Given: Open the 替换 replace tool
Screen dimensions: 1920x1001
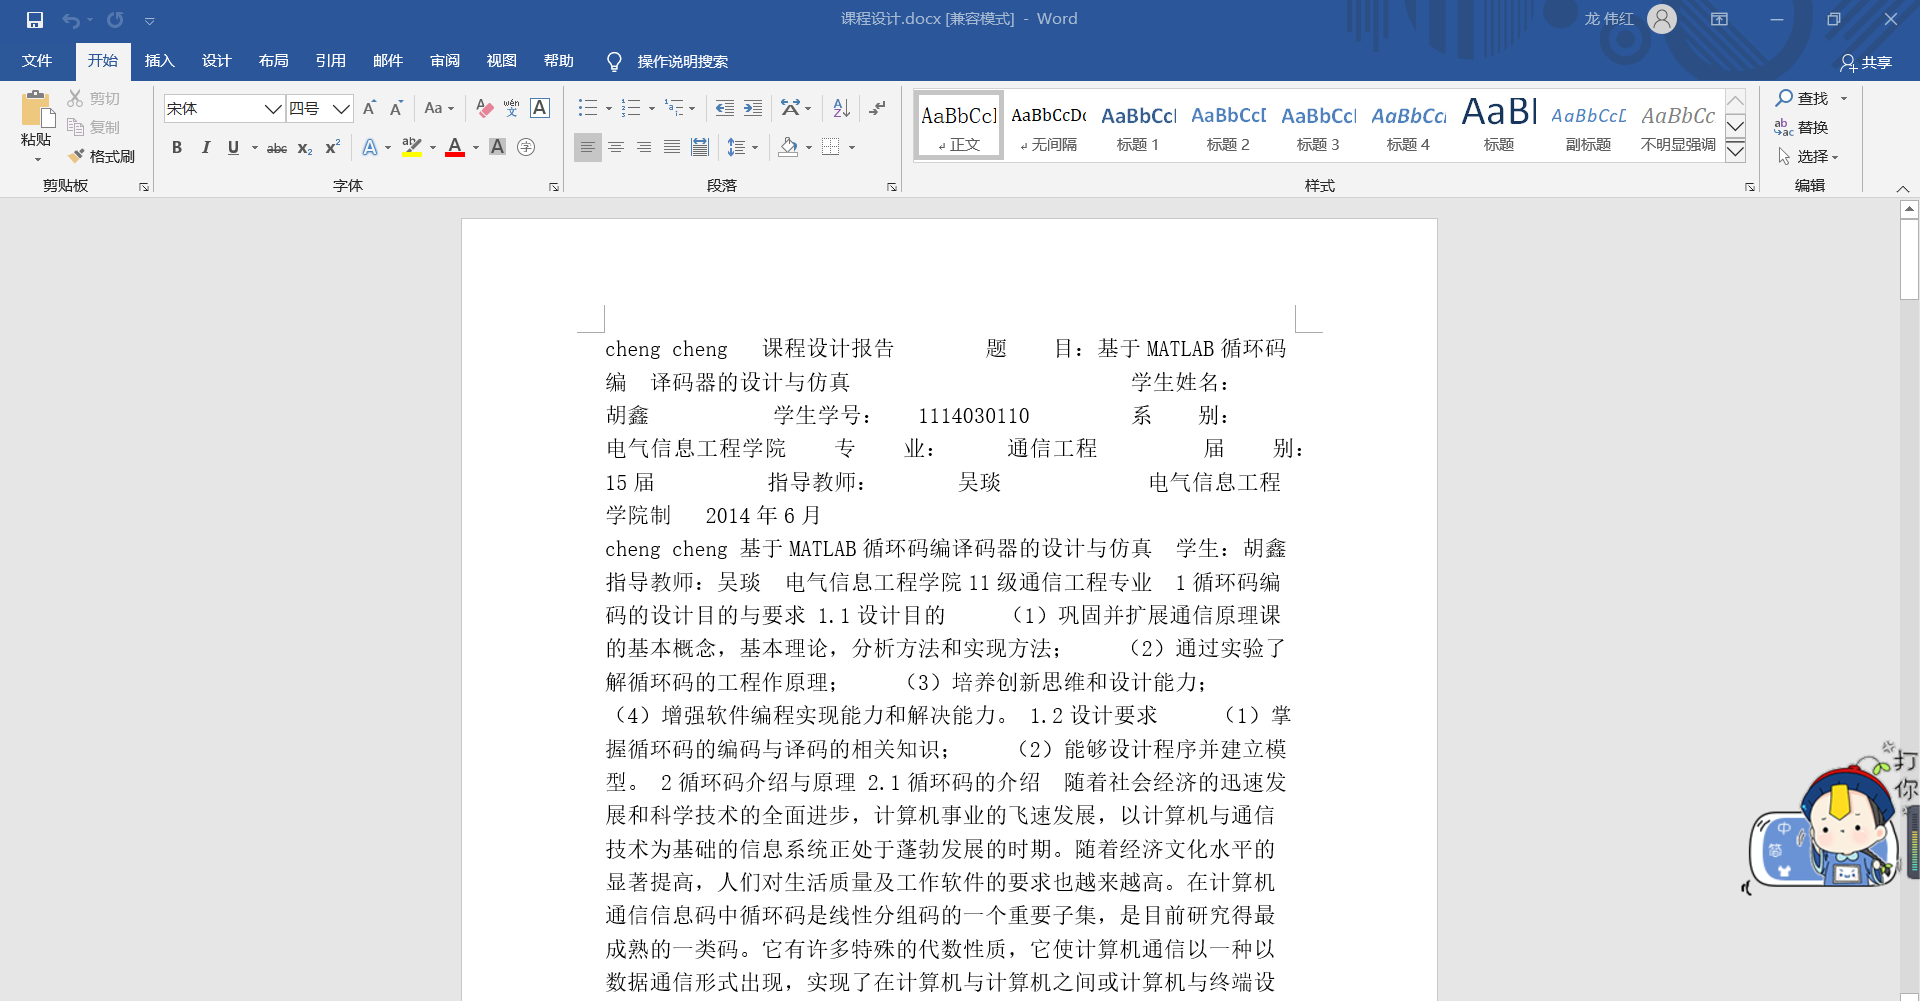Looking at the screenshot, I should [1813, 127].
